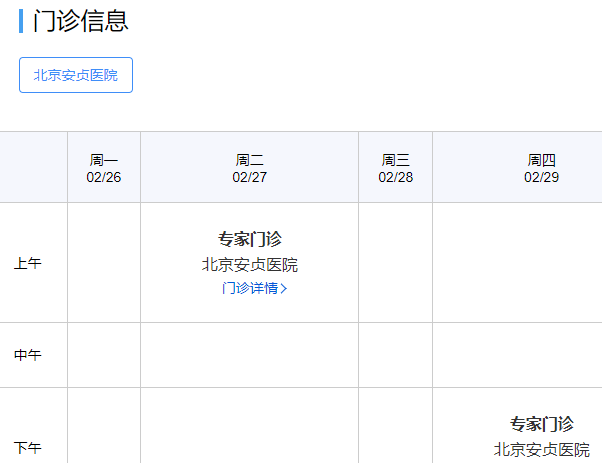Select the 周二 02/27 column header
Viewport: 602px width, 463px height.
pyautogui.click(x=250, y=168)
